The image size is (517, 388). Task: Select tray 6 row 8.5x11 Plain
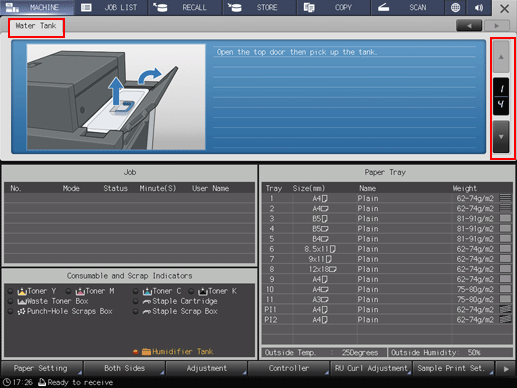[x=387, y=249]
